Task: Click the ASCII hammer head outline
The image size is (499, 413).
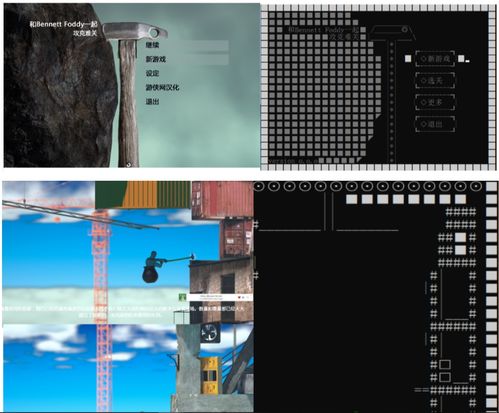Action: coord(392,33)
